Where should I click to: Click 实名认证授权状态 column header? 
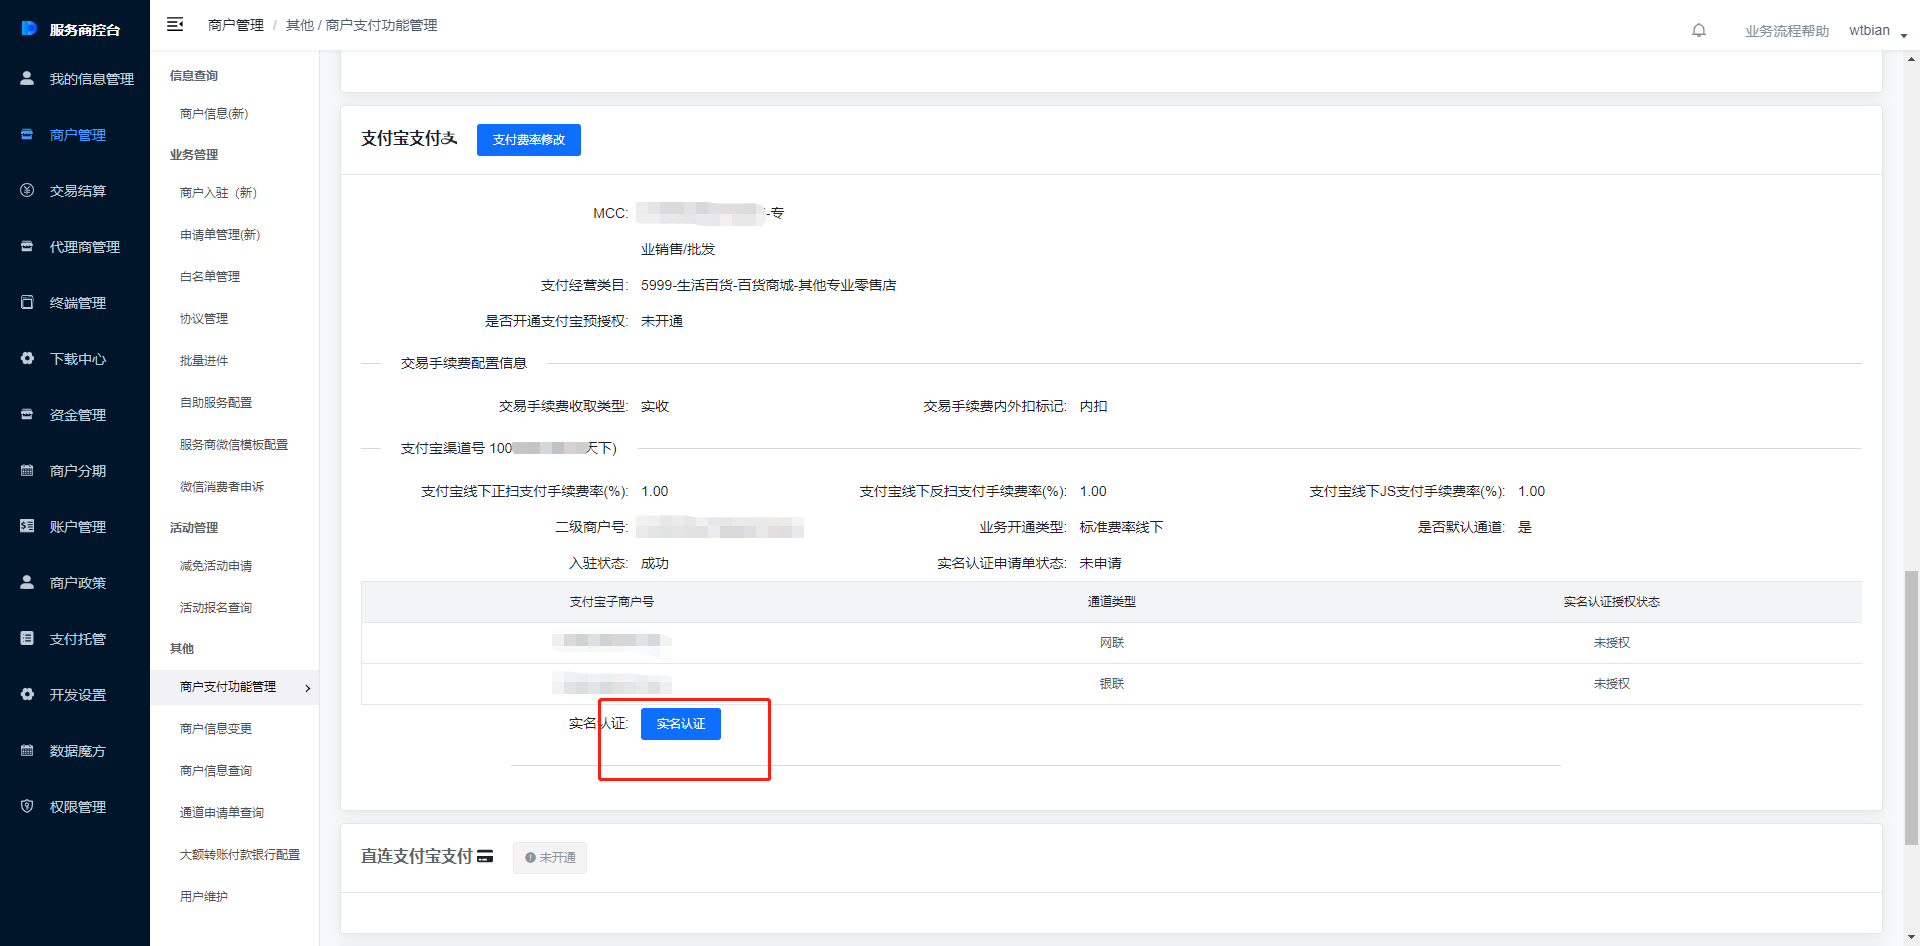tap(1612, 602)
